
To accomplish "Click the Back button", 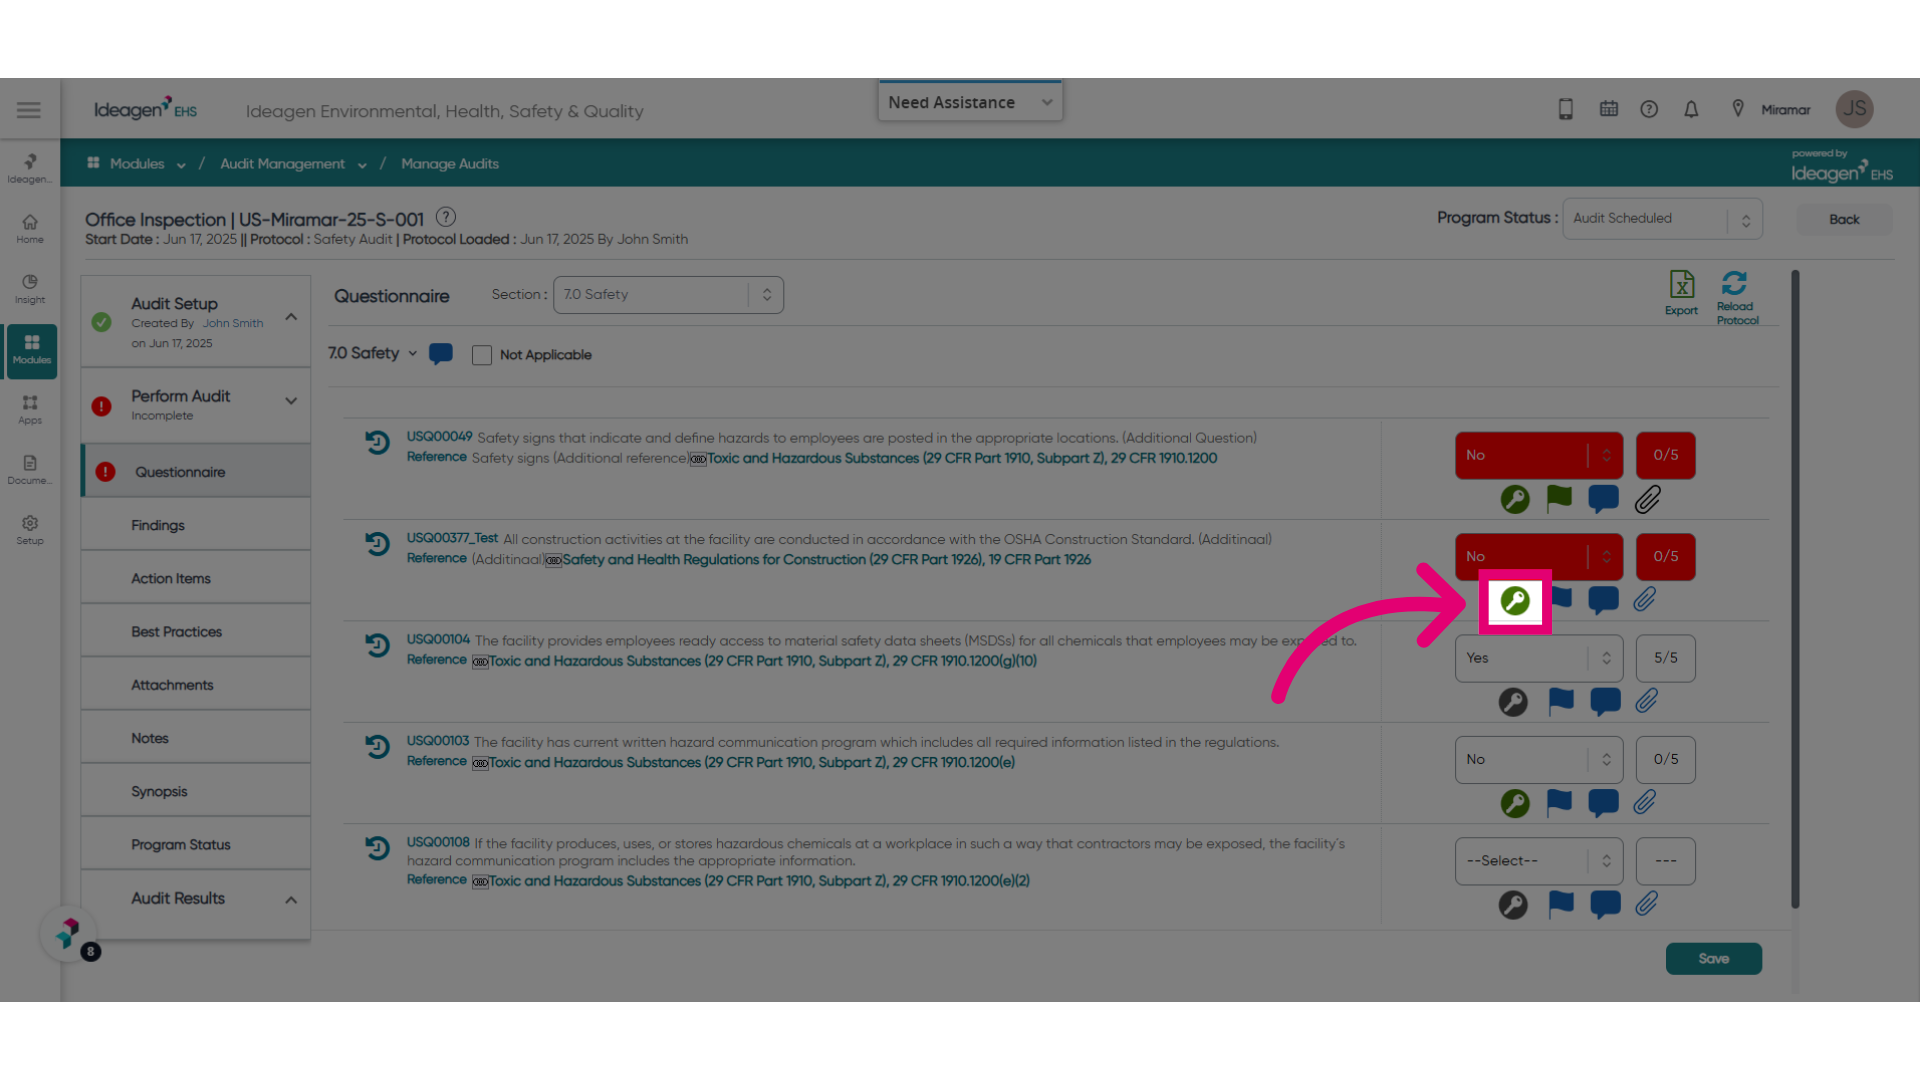I will click(x=1845, y=219).
